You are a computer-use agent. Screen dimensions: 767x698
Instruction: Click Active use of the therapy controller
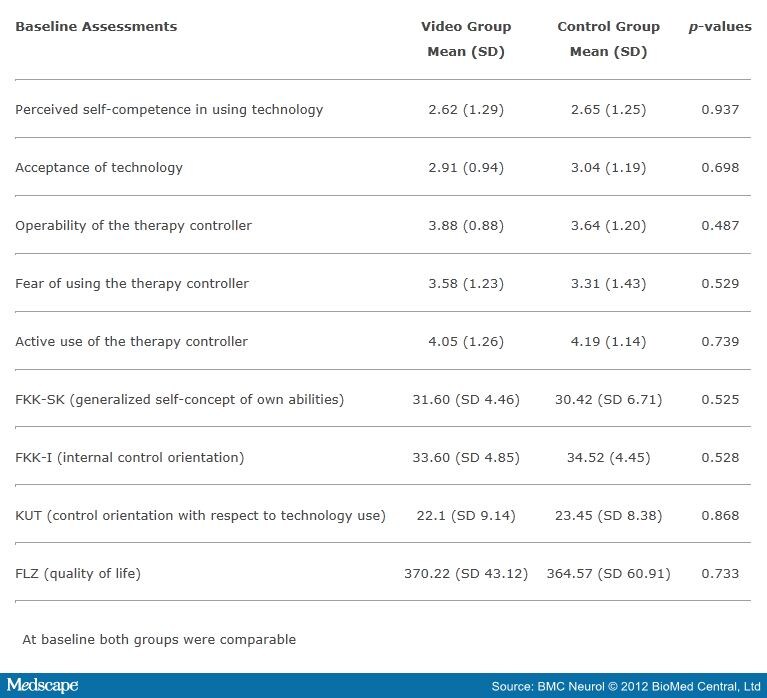pos(131,342)
